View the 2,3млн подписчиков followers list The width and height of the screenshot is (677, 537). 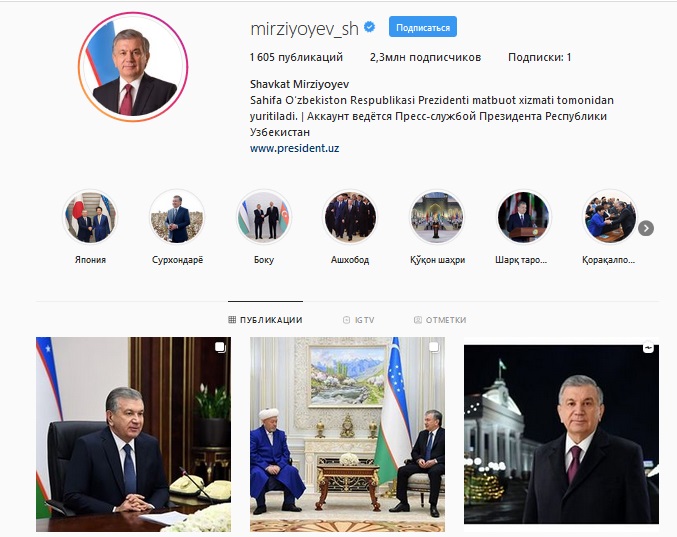click(x=425, y=57)
